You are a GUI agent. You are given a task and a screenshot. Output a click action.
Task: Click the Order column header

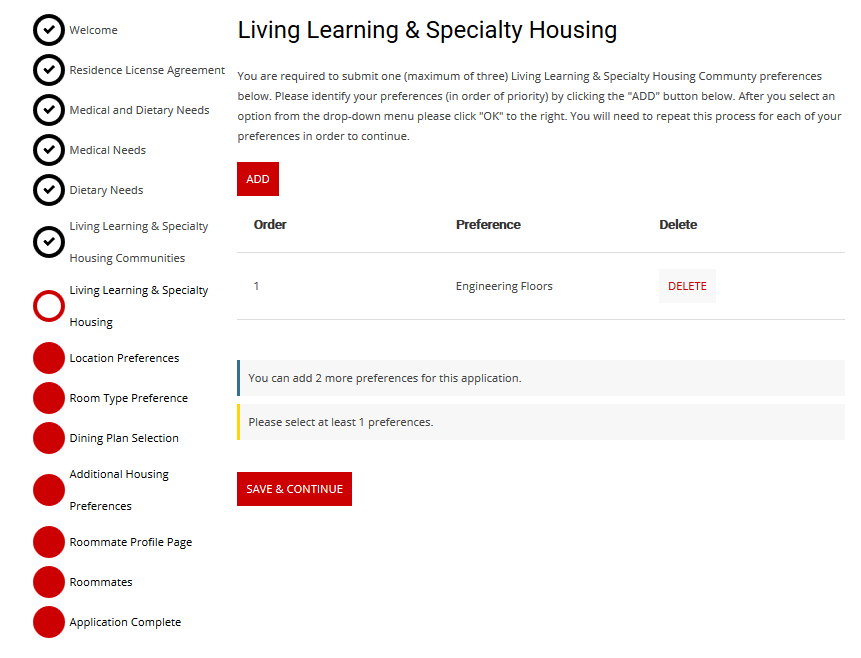[x=270, y=225]
